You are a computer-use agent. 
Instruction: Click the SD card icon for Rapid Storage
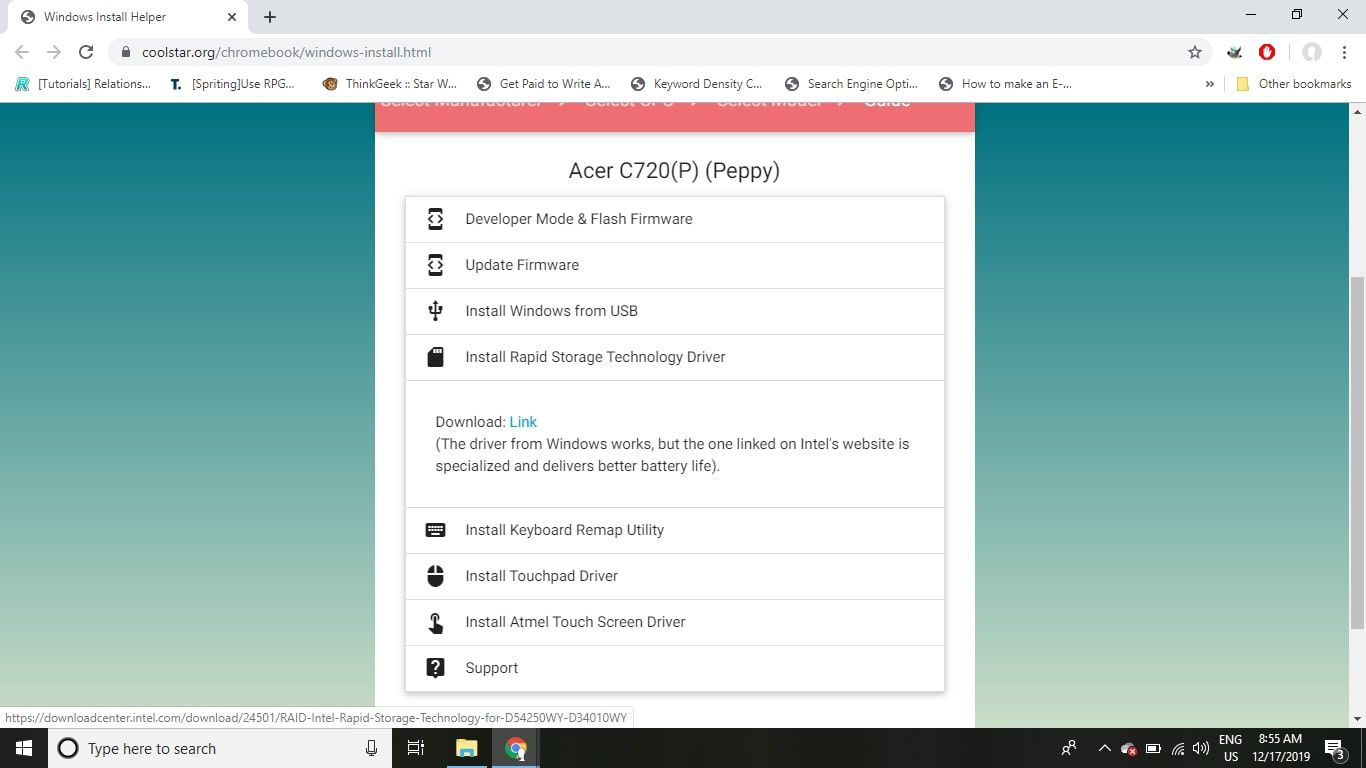tap(435, 357)
